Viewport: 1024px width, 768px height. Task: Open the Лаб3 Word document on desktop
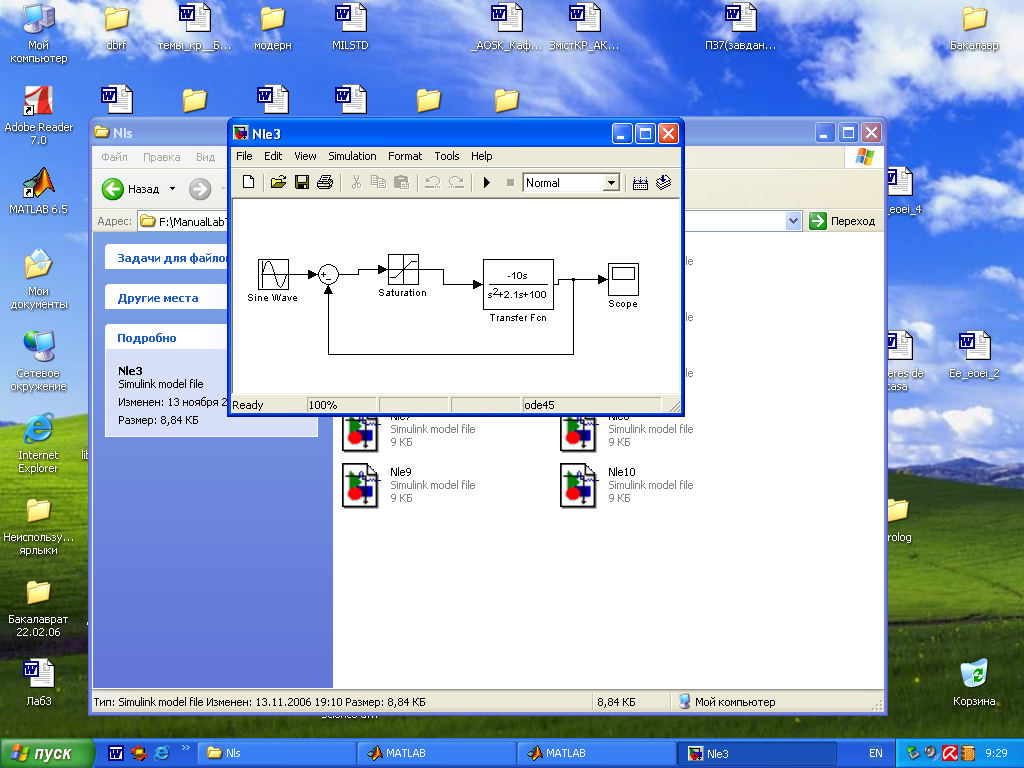tap(39, 682)
